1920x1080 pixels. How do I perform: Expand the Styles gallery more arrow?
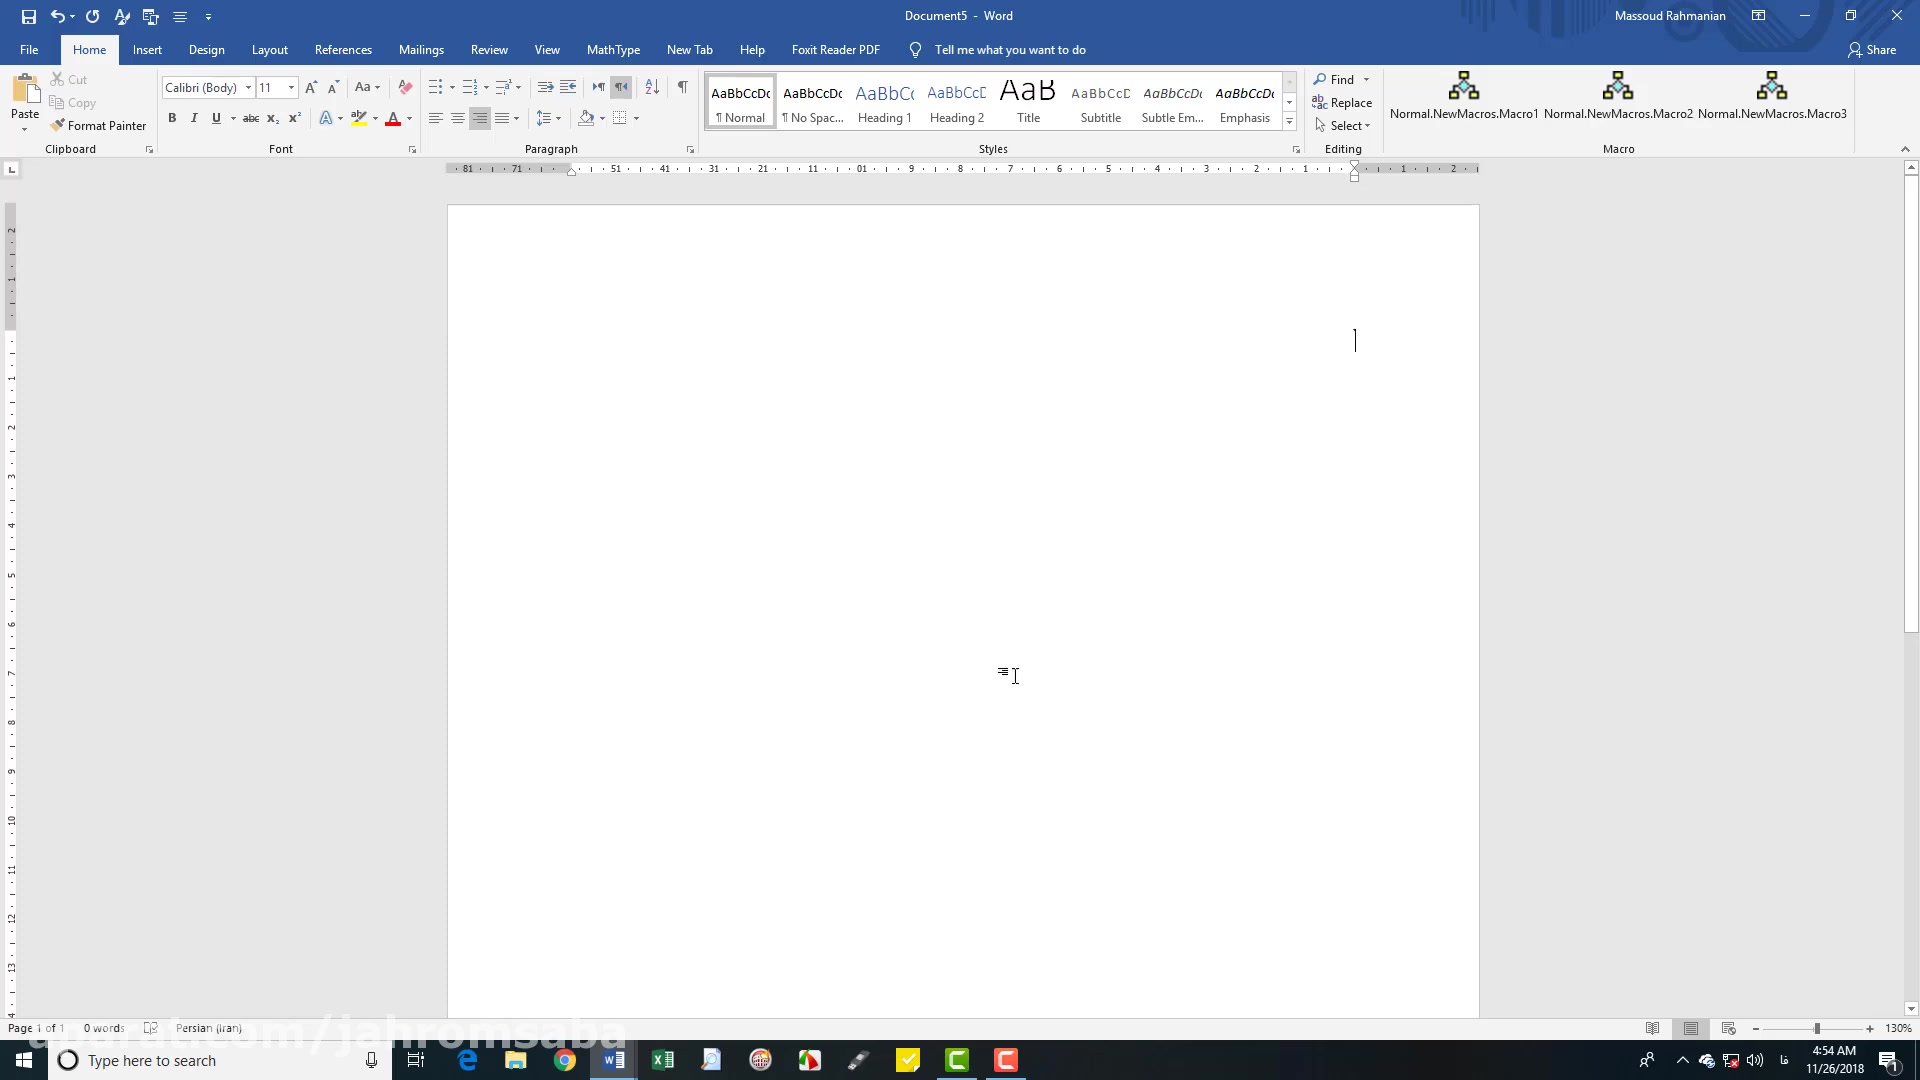point(1289,122)
